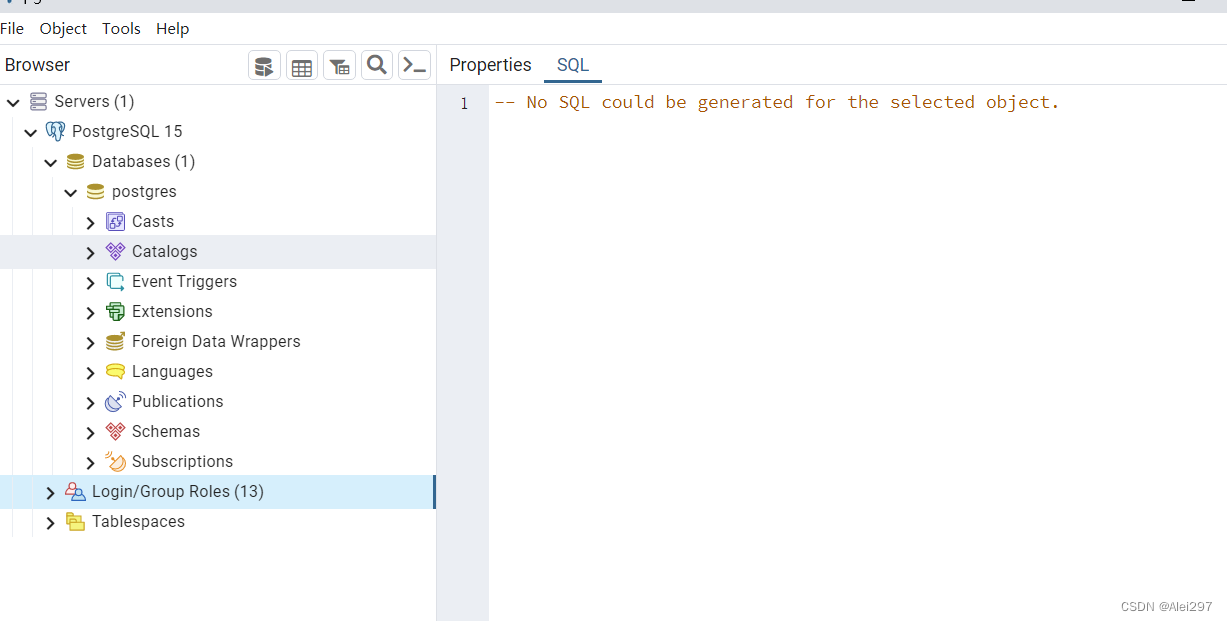Expand the Foreign Data Wrappers node
The width and height of the screenshot is (1227, 621).
point(91,343)
